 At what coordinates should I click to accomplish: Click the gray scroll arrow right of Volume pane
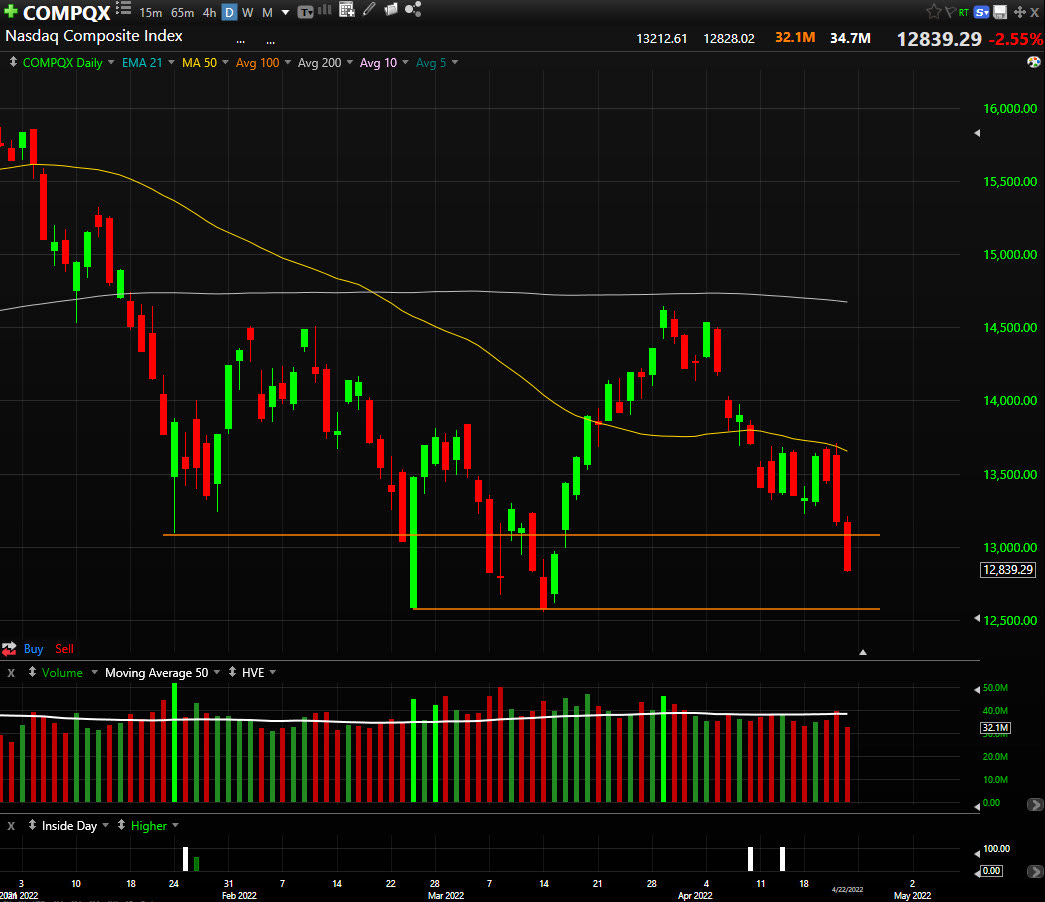click(x=1034, y=805)
